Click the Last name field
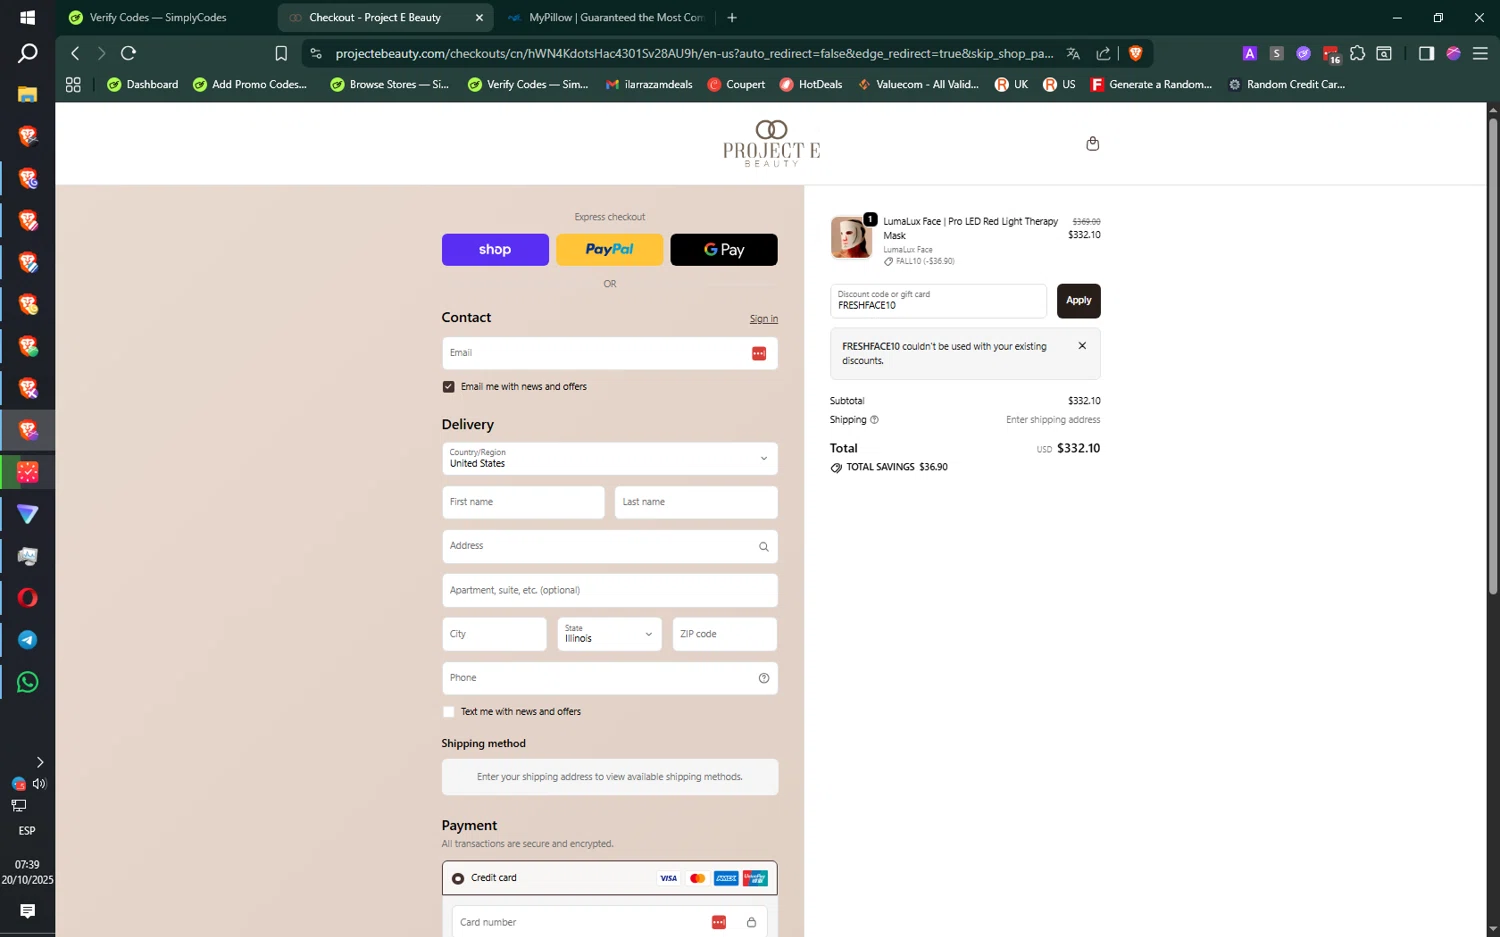 pyautogui.click(x=696, y=502)
